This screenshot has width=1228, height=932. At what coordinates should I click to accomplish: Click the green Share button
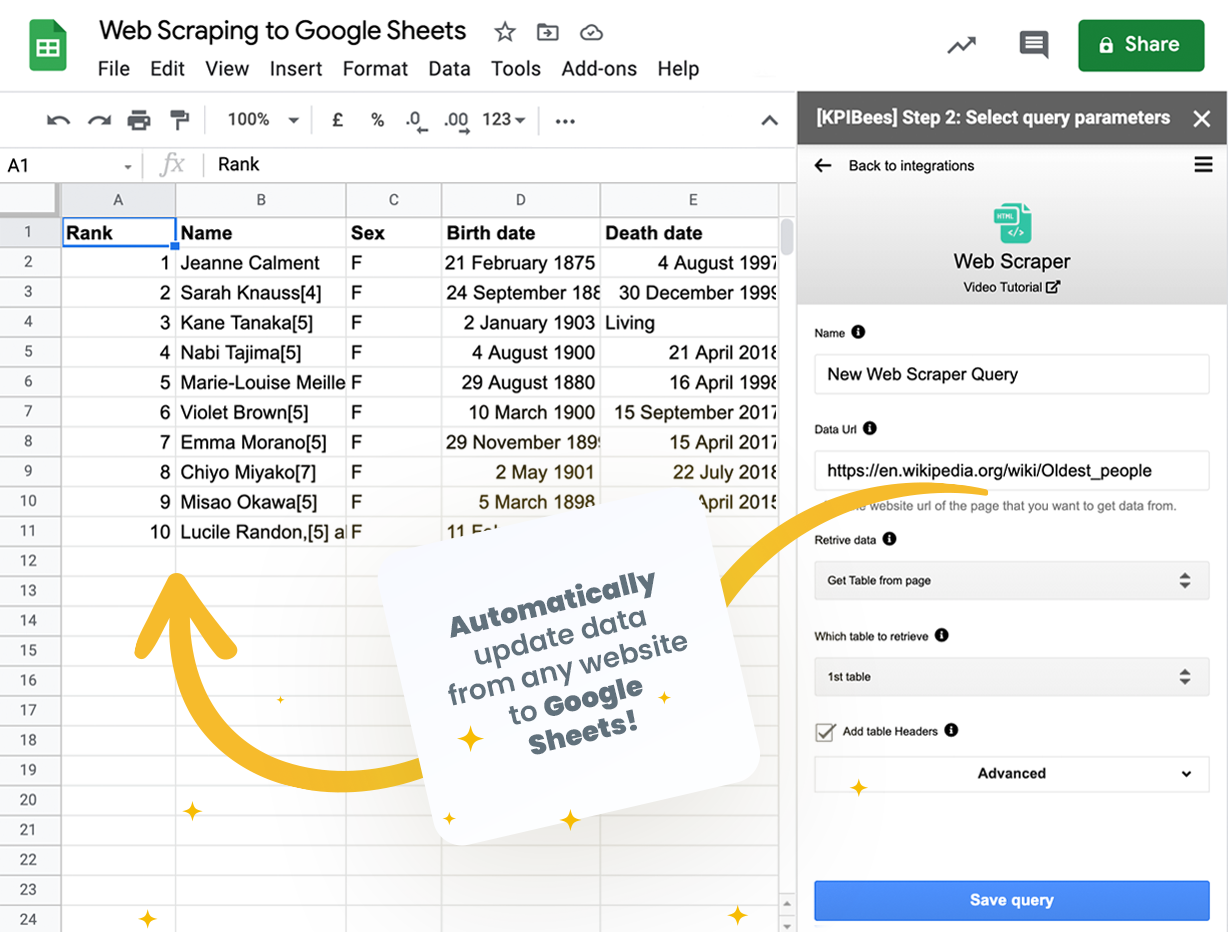coord(1141,45)
